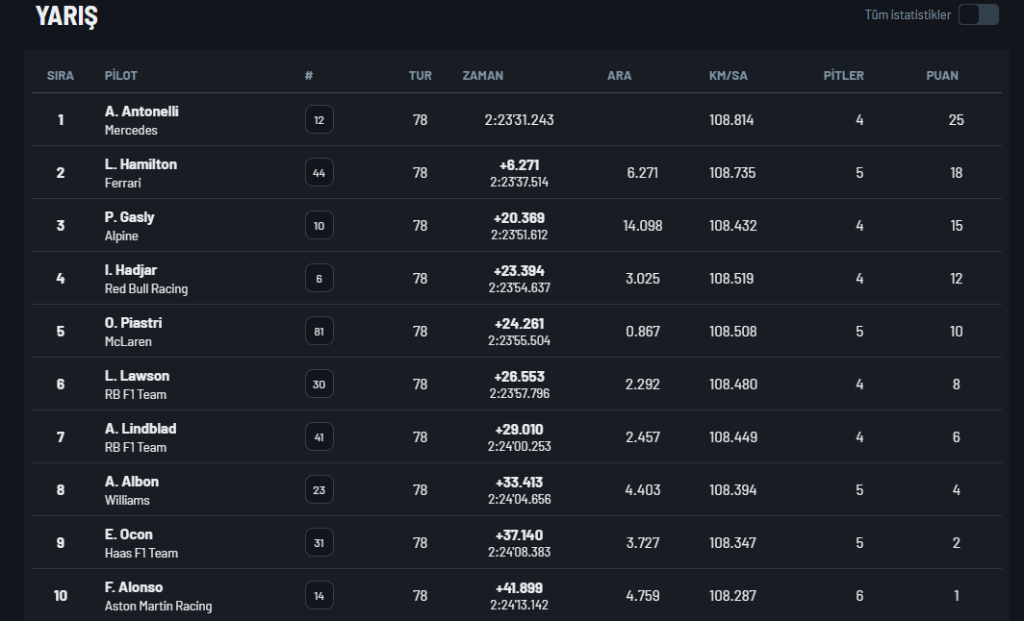Screen dimensions: 1024x621
Task: Enable the Tüm istatistikler toggle switch
Action: tap(978, 14)
